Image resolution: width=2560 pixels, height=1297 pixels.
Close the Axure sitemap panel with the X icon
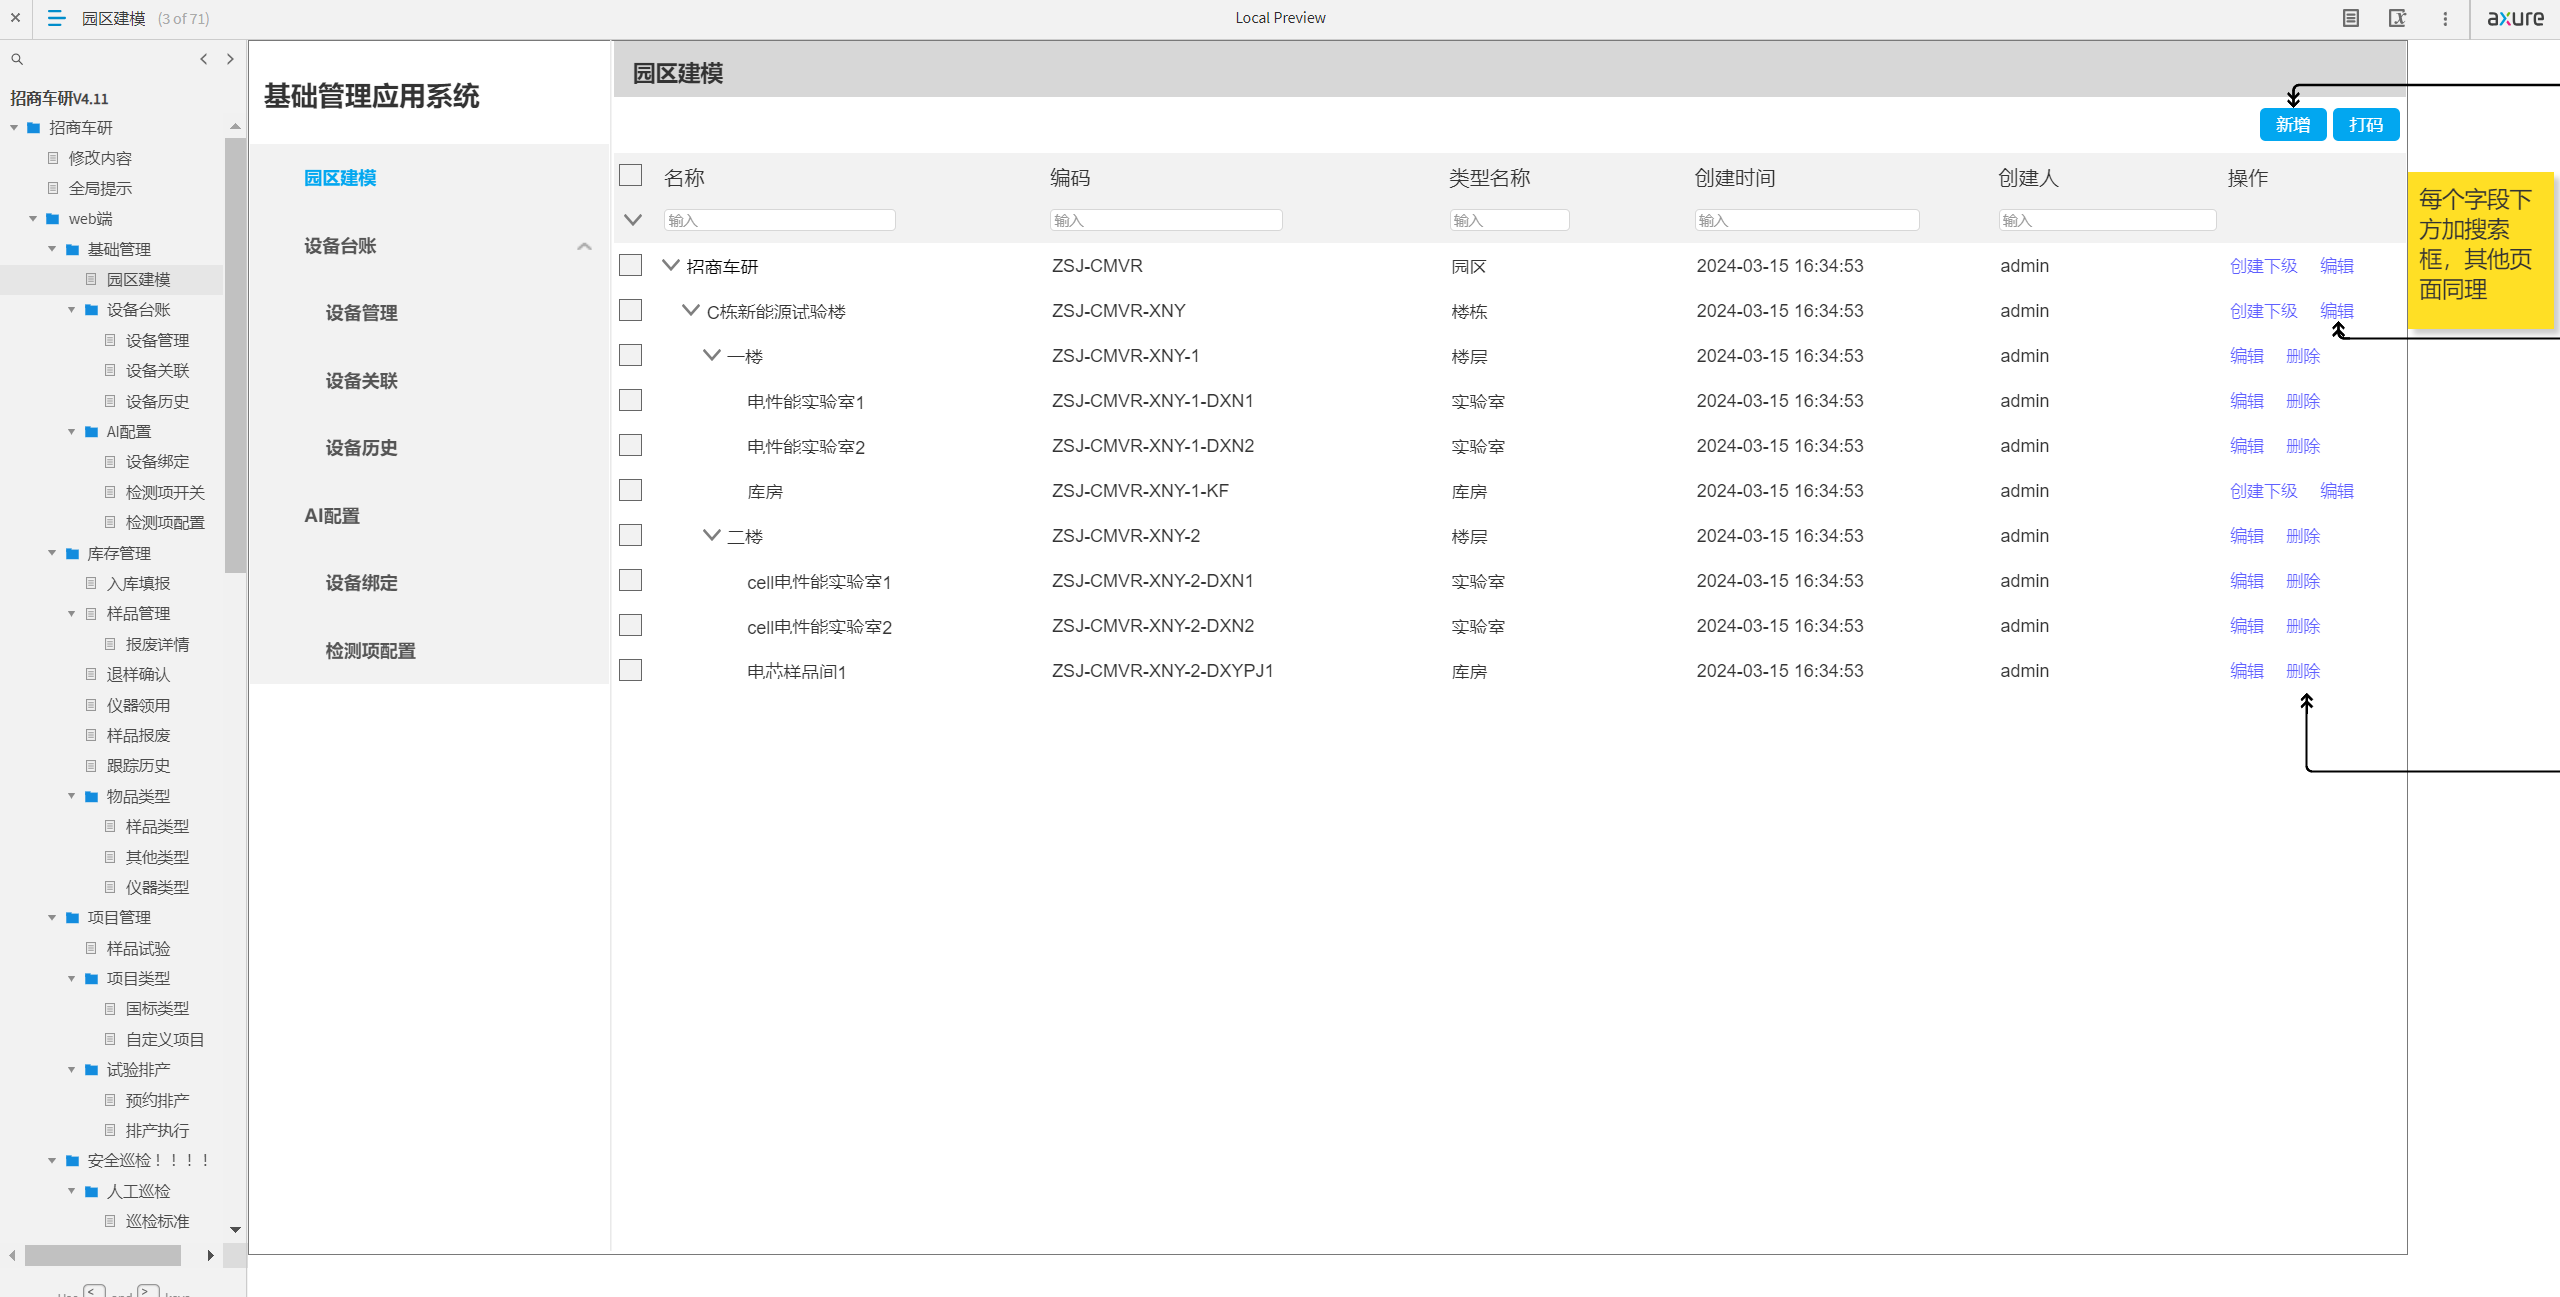tap(15, 18)
